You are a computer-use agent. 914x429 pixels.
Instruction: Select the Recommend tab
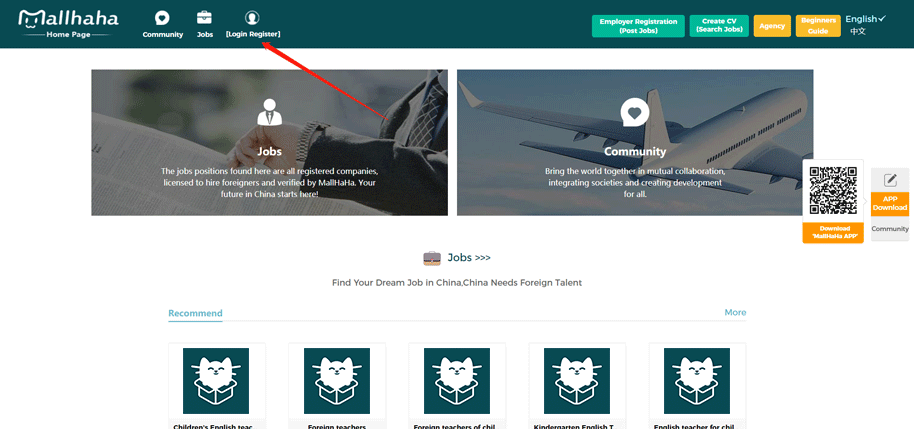tap(195, 313)
